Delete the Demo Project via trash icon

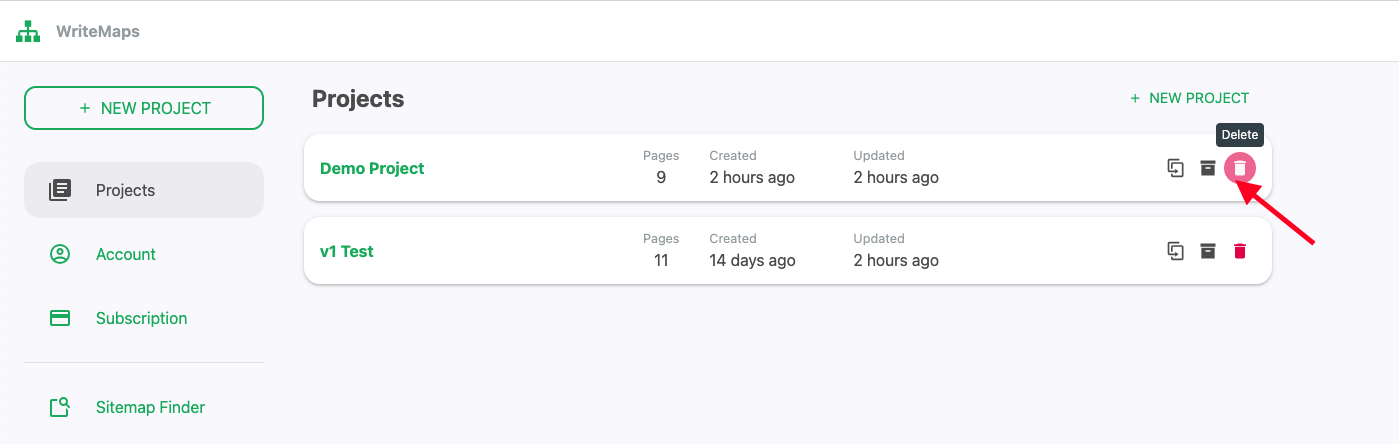click(x=1240, y=168)
